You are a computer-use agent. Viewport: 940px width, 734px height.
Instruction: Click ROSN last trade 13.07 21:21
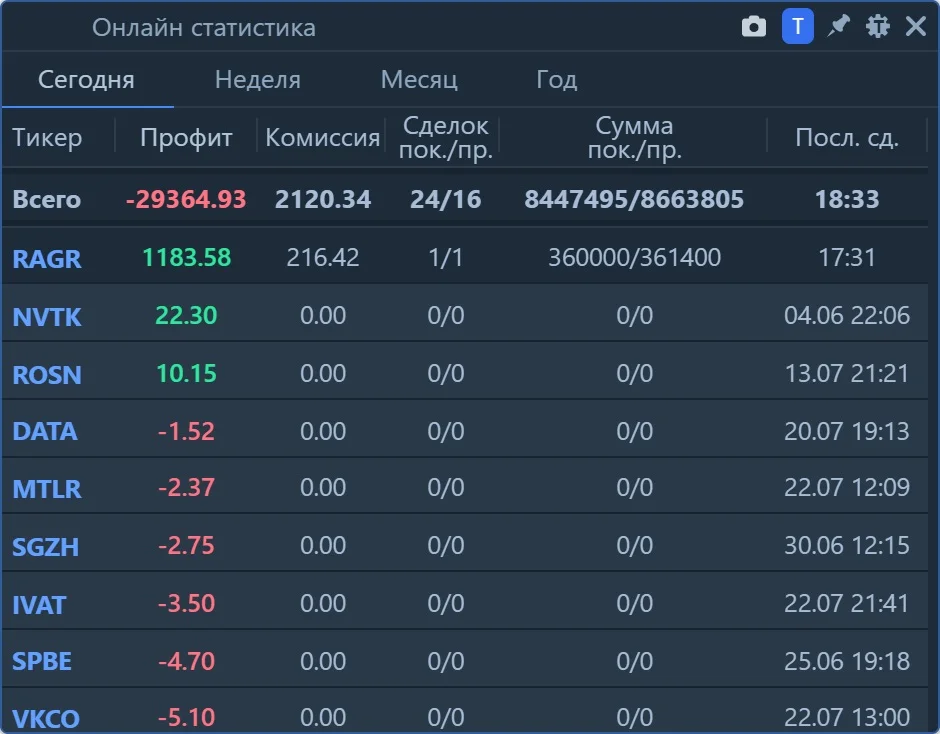846,374
